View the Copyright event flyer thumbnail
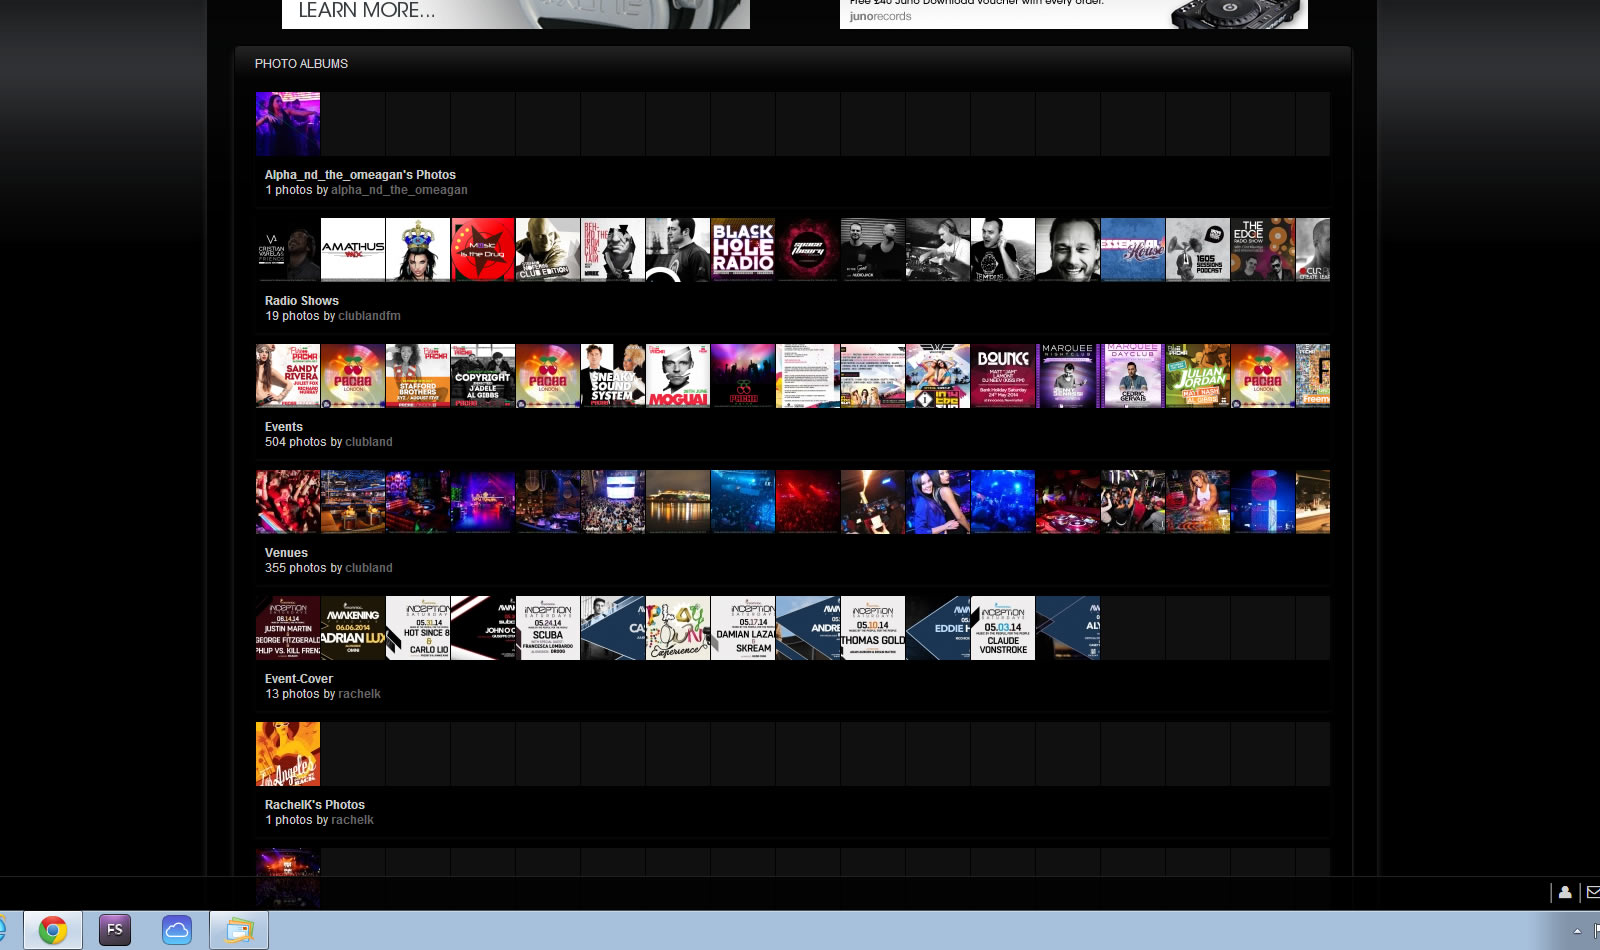This screenshot has height=950, width=1600. tap(483, 376)
